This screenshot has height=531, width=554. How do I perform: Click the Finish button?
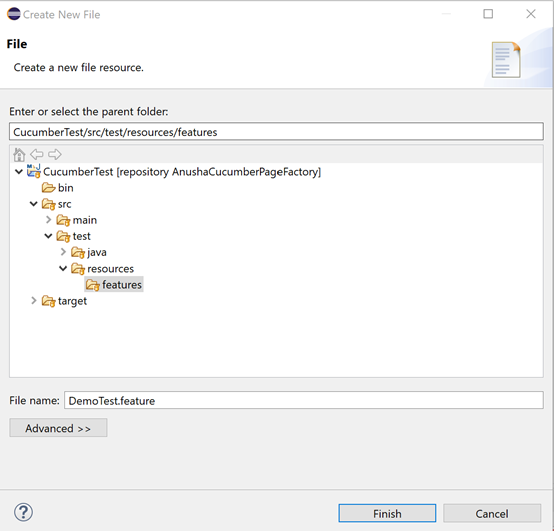pyautogui.click(x=387, y=513)
